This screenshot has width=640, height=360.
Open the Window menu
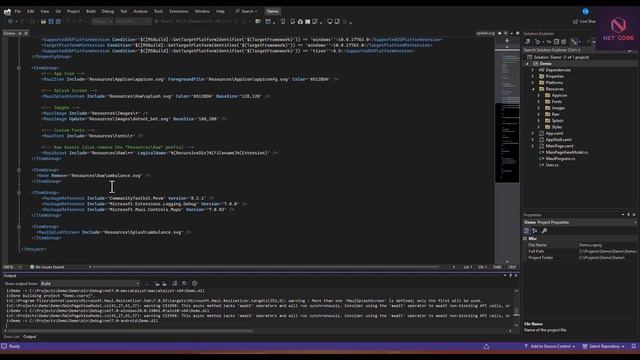[202, 11]
